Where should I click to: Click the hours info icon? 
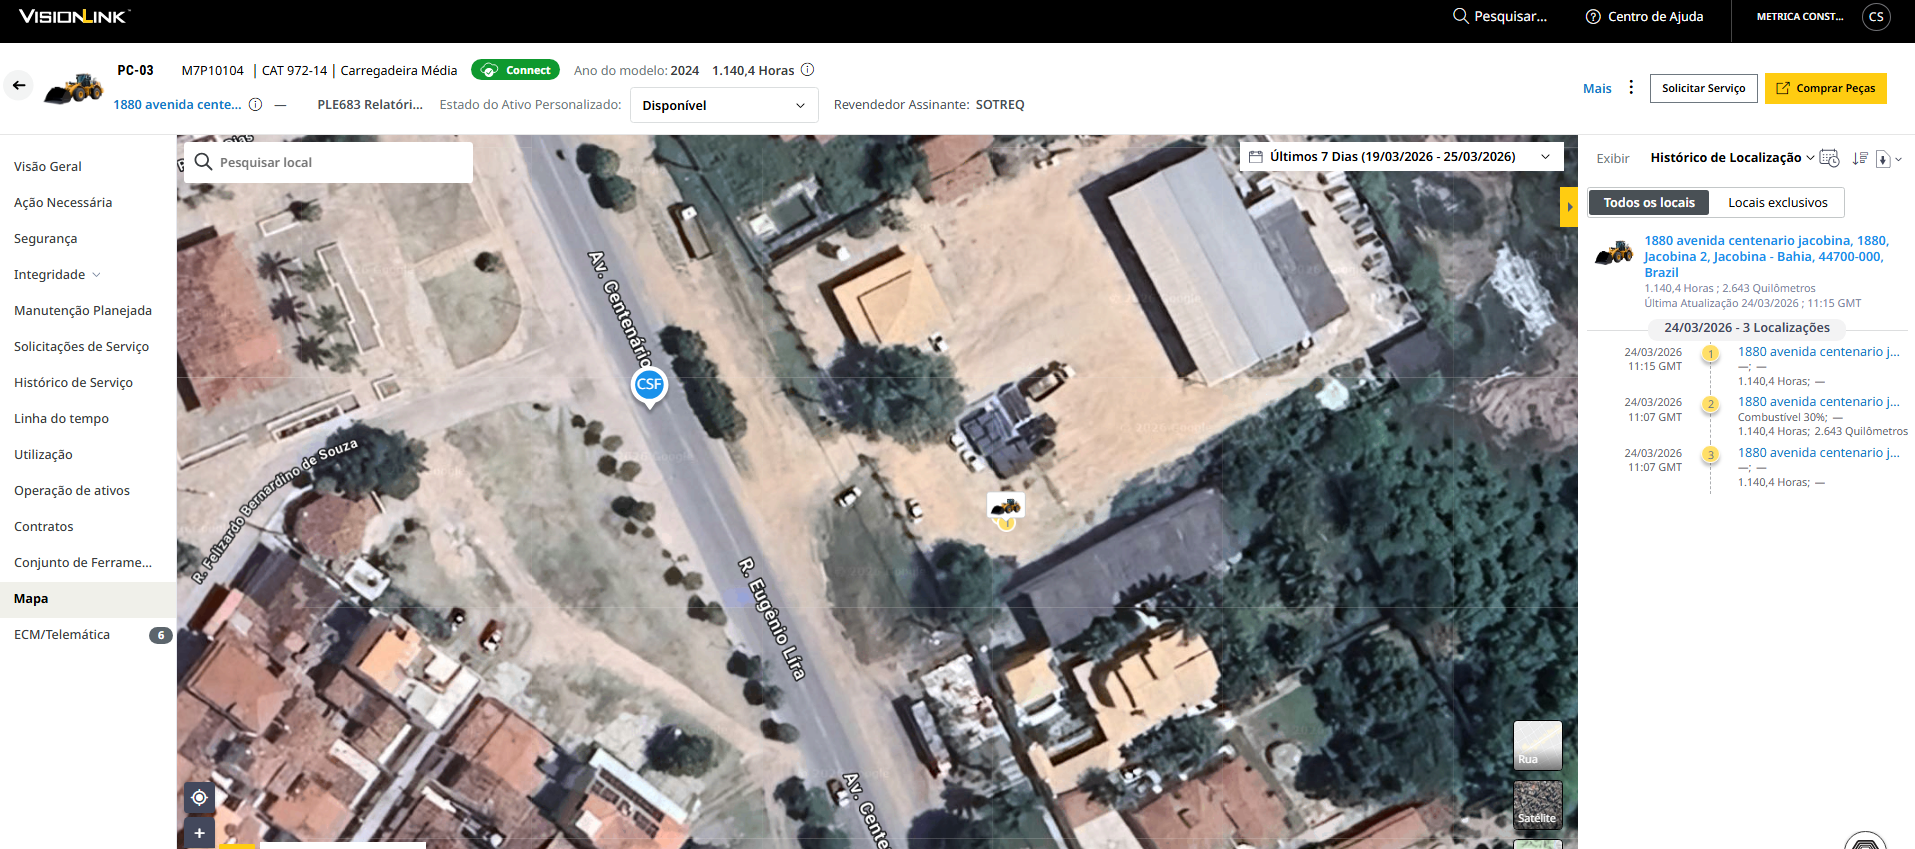(x=808, y=70)
